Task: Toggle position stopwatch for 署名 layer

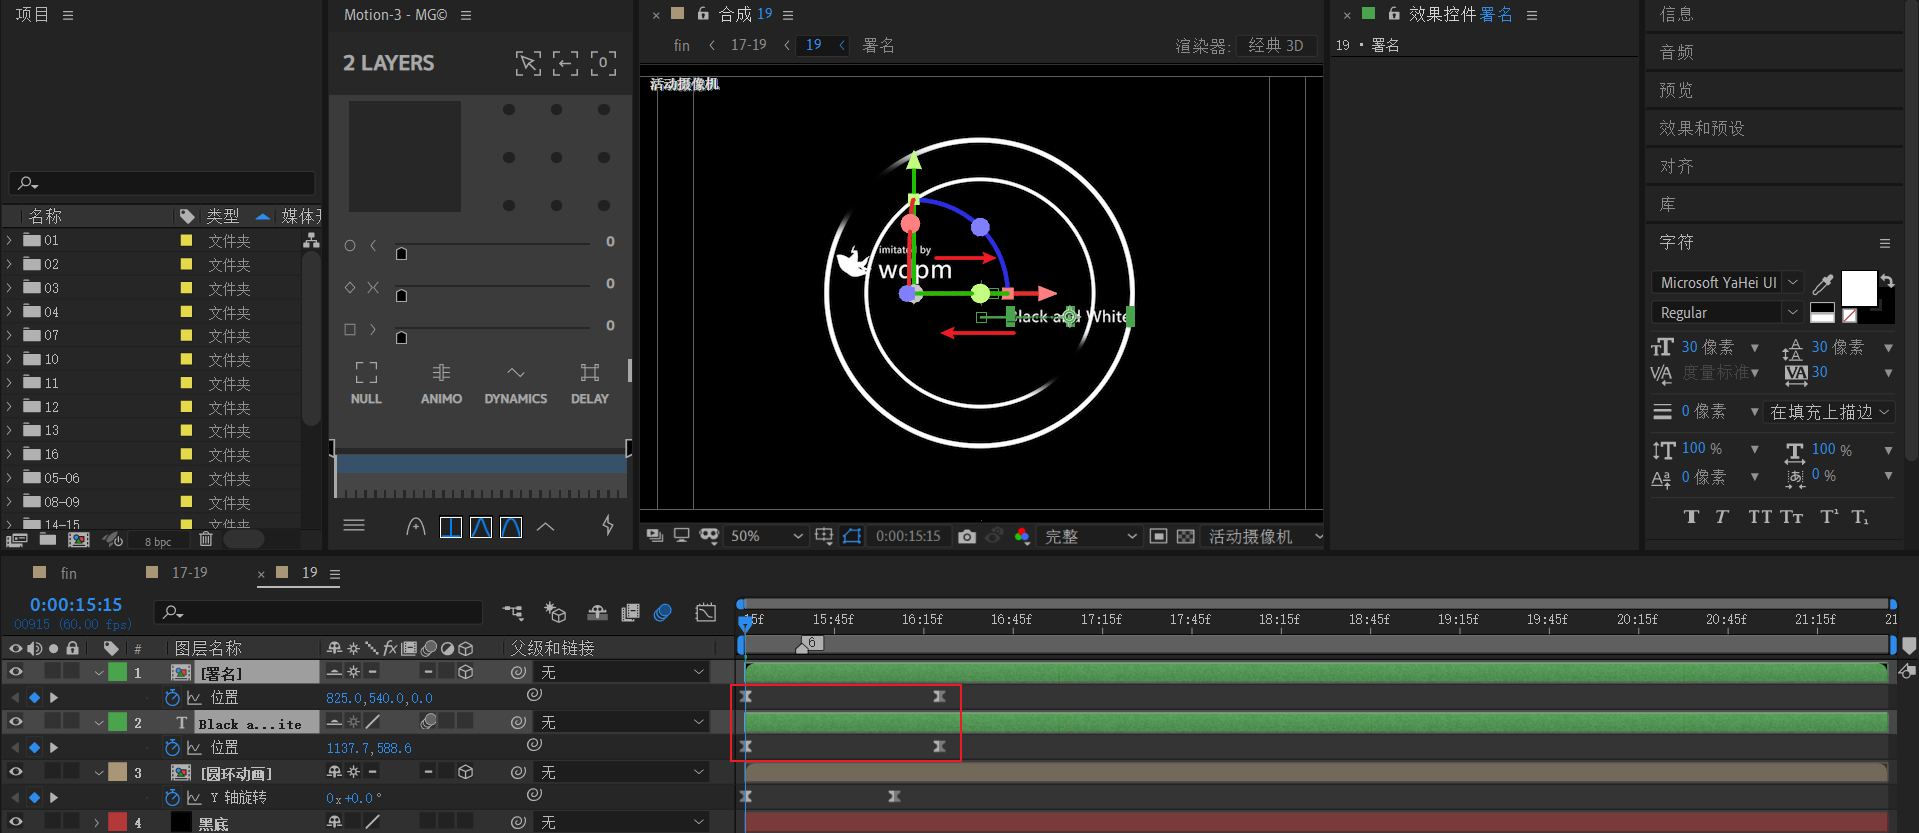Action: tap(172, 697)
